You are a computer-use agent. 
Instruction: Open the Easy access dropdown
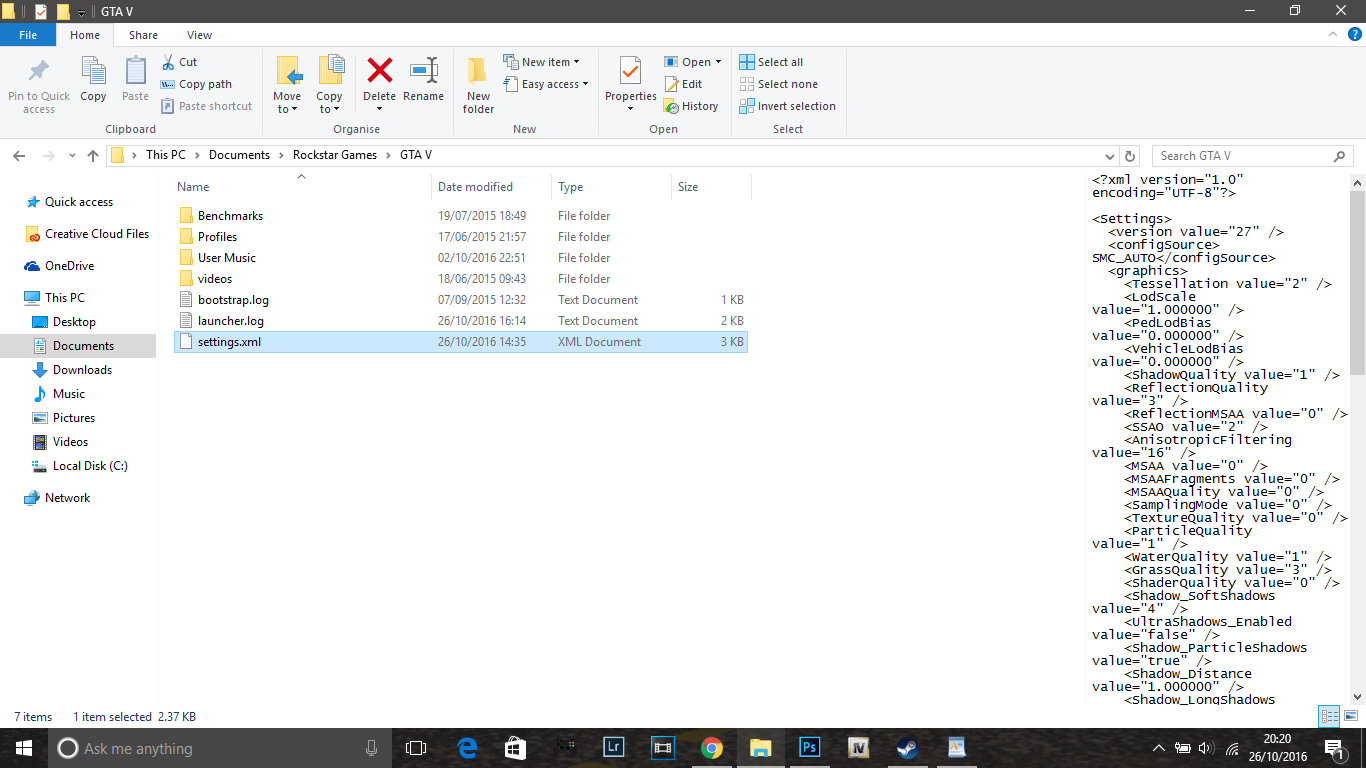[x=545, y=84]
